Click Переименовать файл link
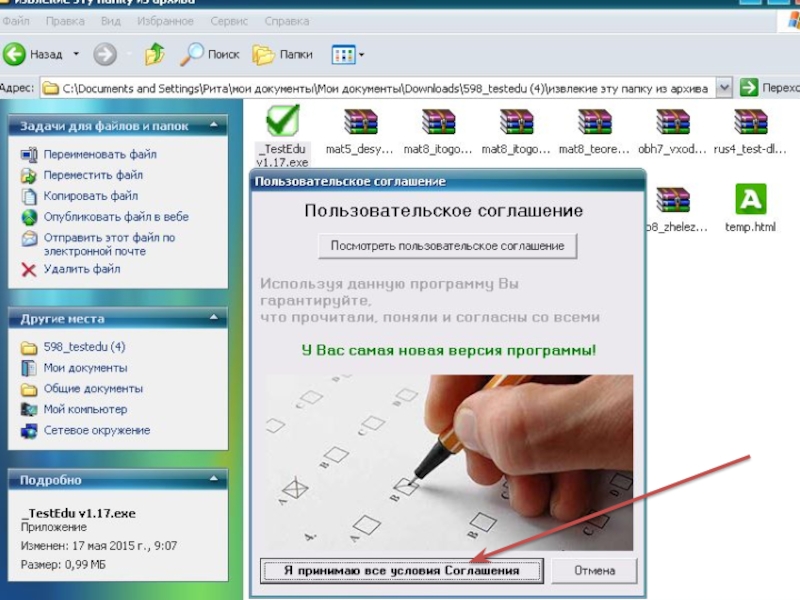 (x=100, y=155)
